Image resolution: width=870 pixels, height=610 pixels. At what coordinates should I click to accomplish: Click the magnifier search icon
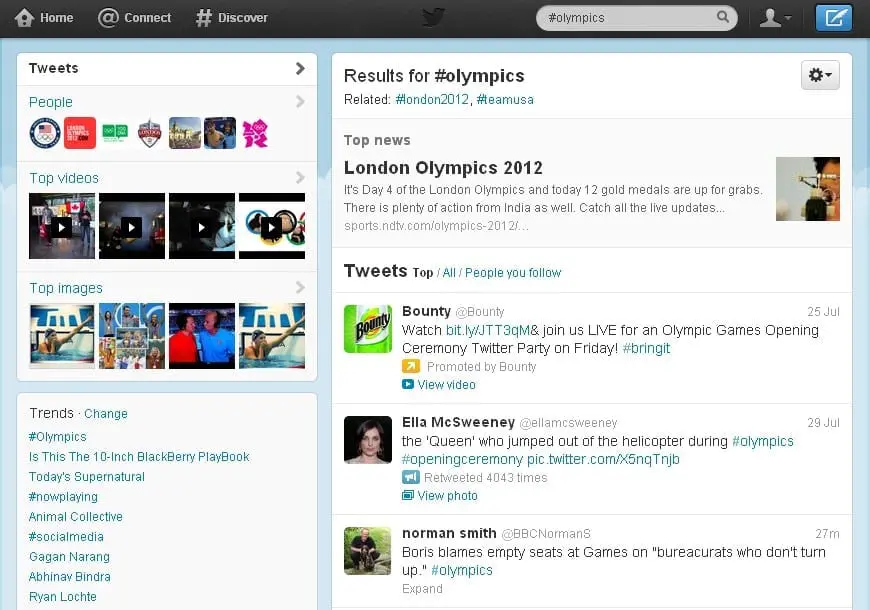click(x=722, y=17)
